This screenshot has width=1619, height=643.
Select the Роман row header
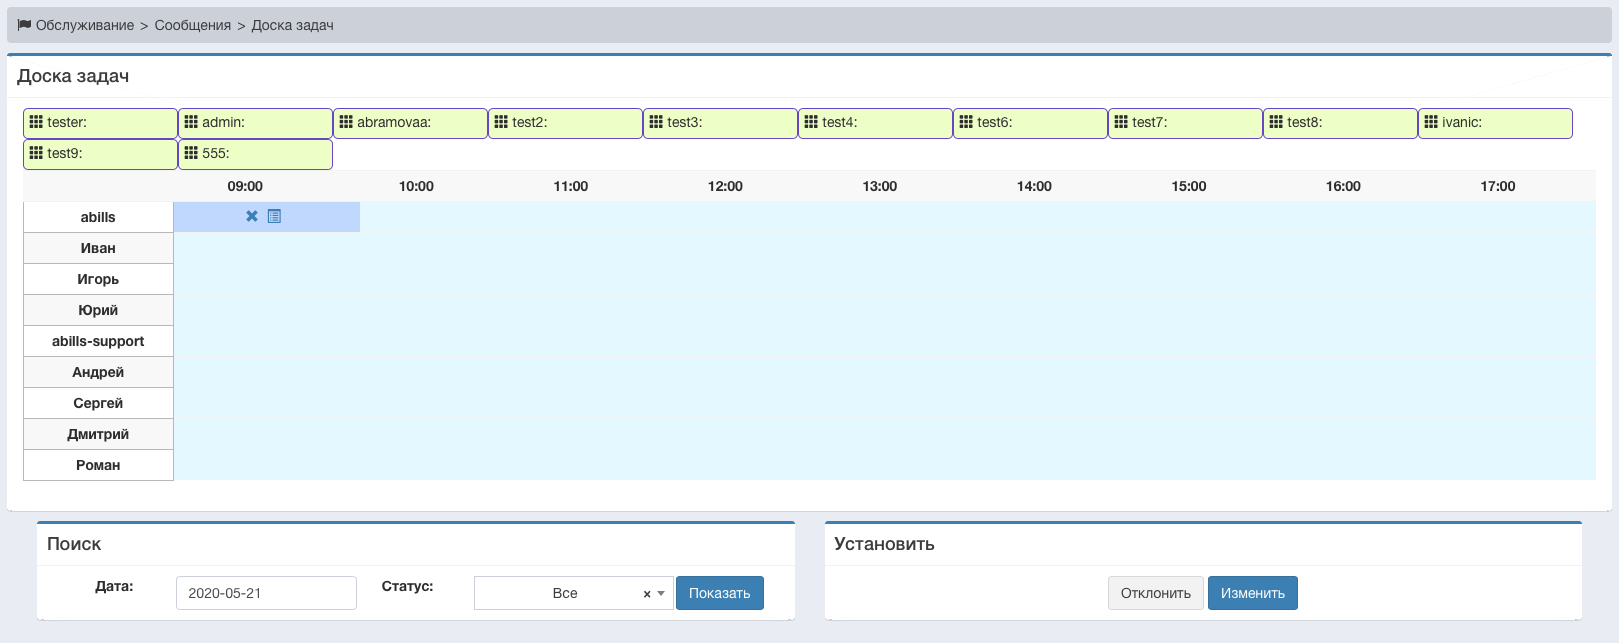98,465
